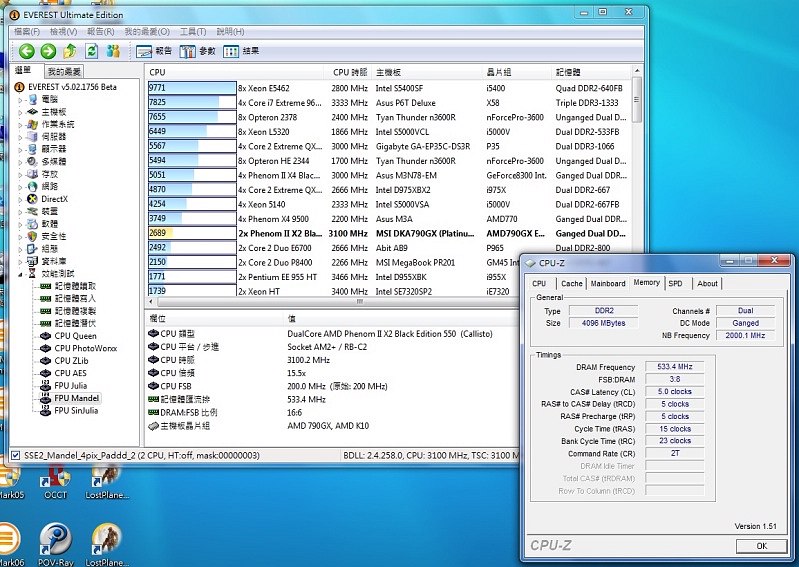Click the Refresh toolbar icon
The width and height of the screenshot is (799, 567).
[92, 51]
